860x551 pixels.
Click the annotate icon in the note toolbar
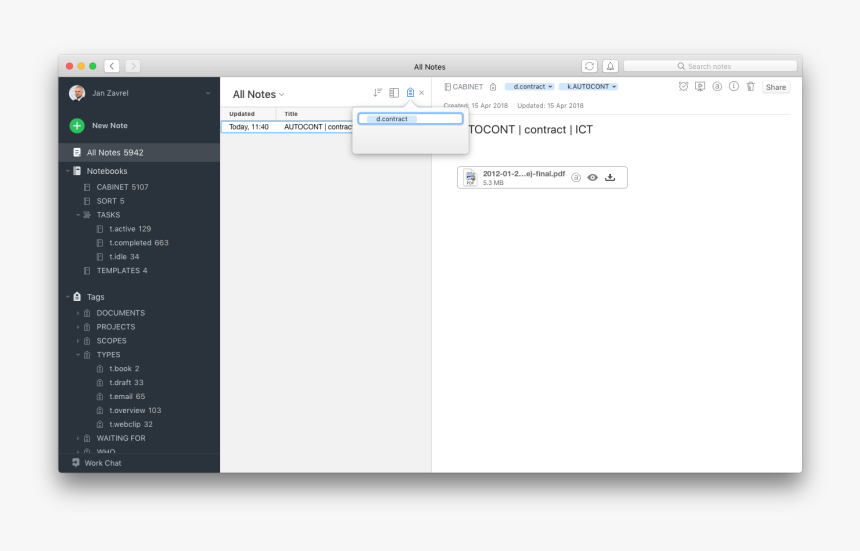(x=717, y=87)
